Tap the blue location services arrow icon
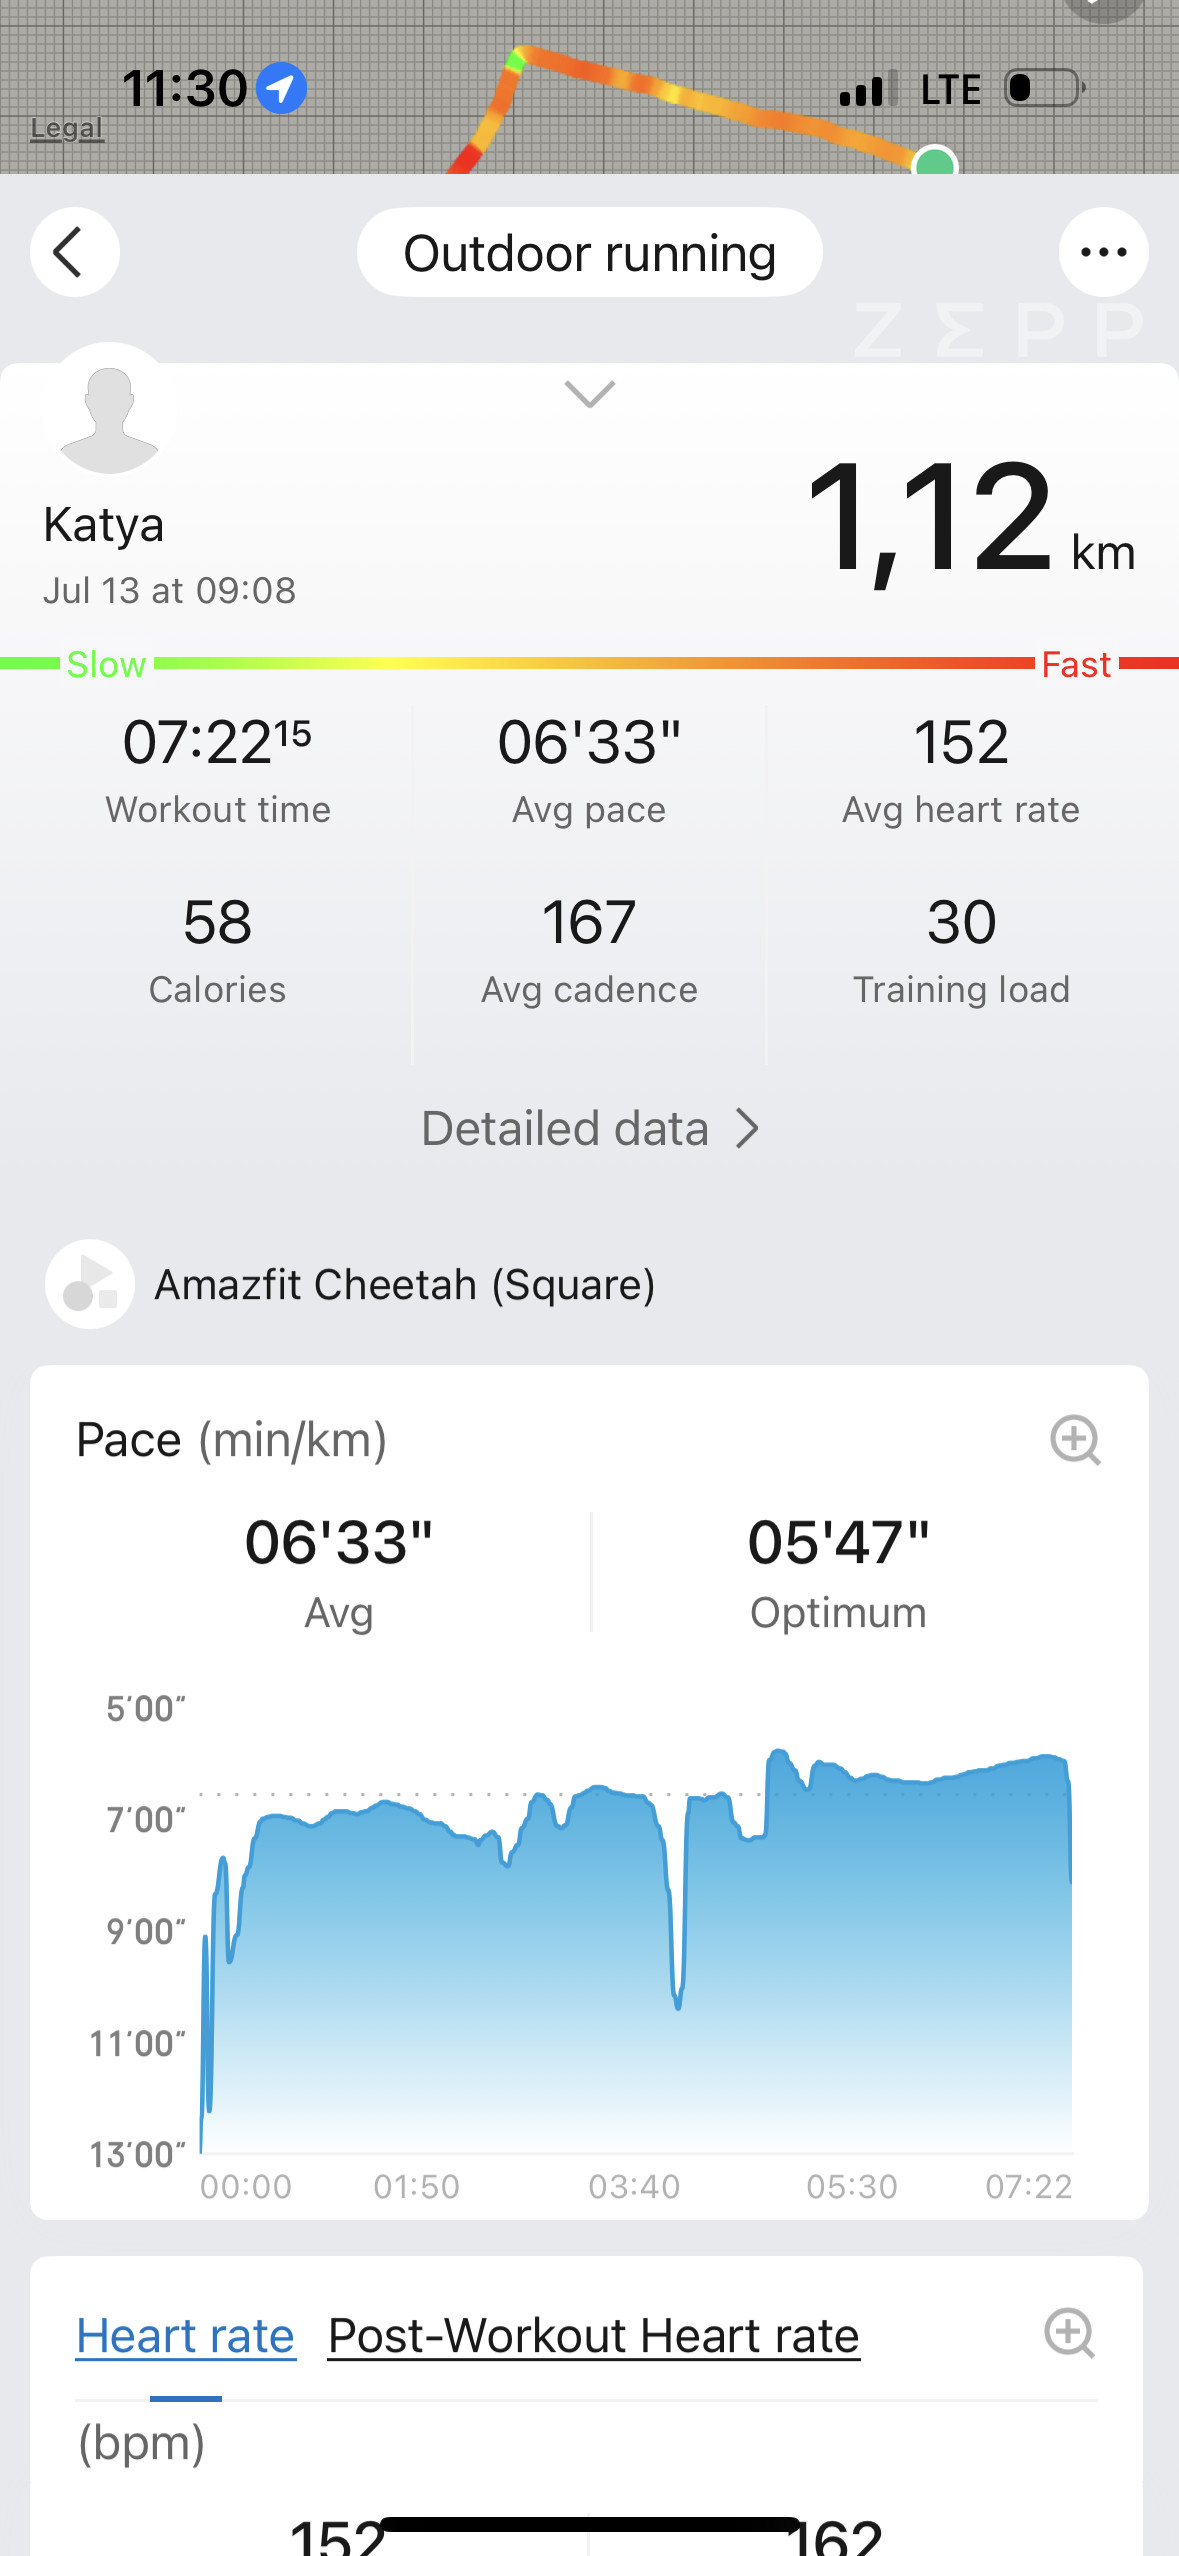The height and width of the screenshot is (2556, 1179). 281,88
